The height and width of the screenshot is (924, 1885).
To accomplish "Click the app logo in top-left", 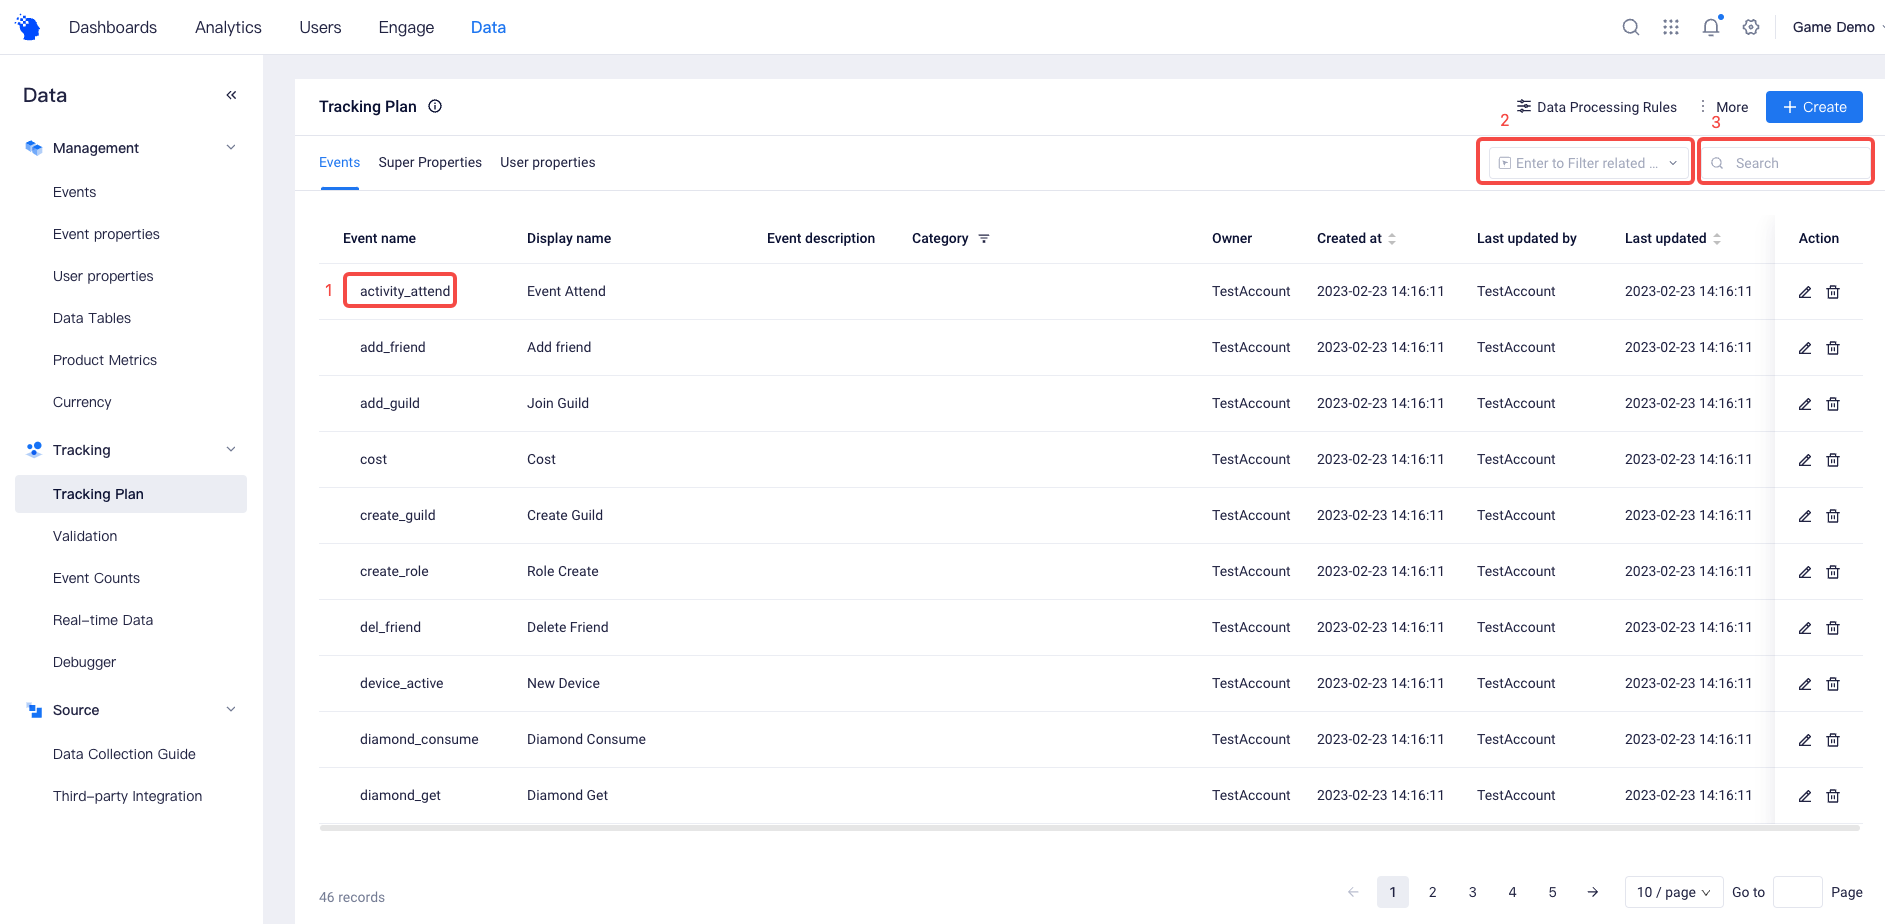I will tap(28, 27).
